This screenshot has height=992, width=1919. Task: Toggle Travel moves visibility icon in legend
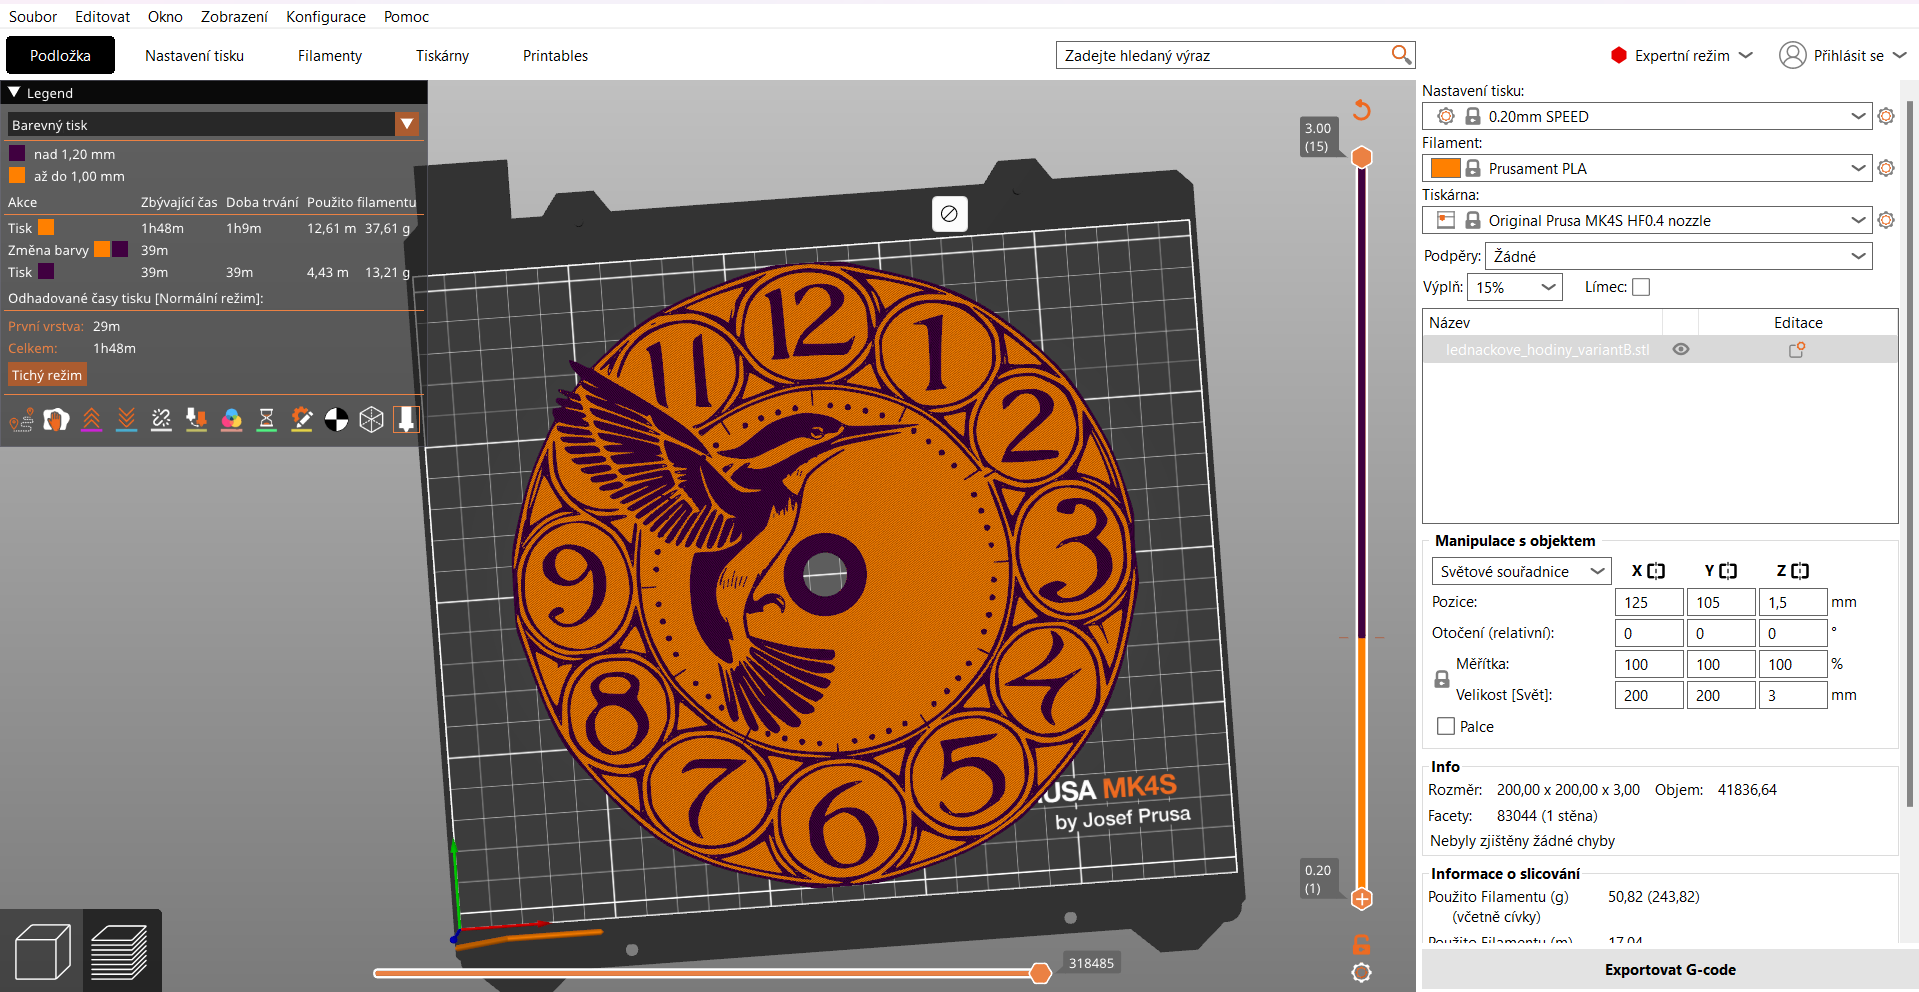pyautogui.click(x=21, y=420)
